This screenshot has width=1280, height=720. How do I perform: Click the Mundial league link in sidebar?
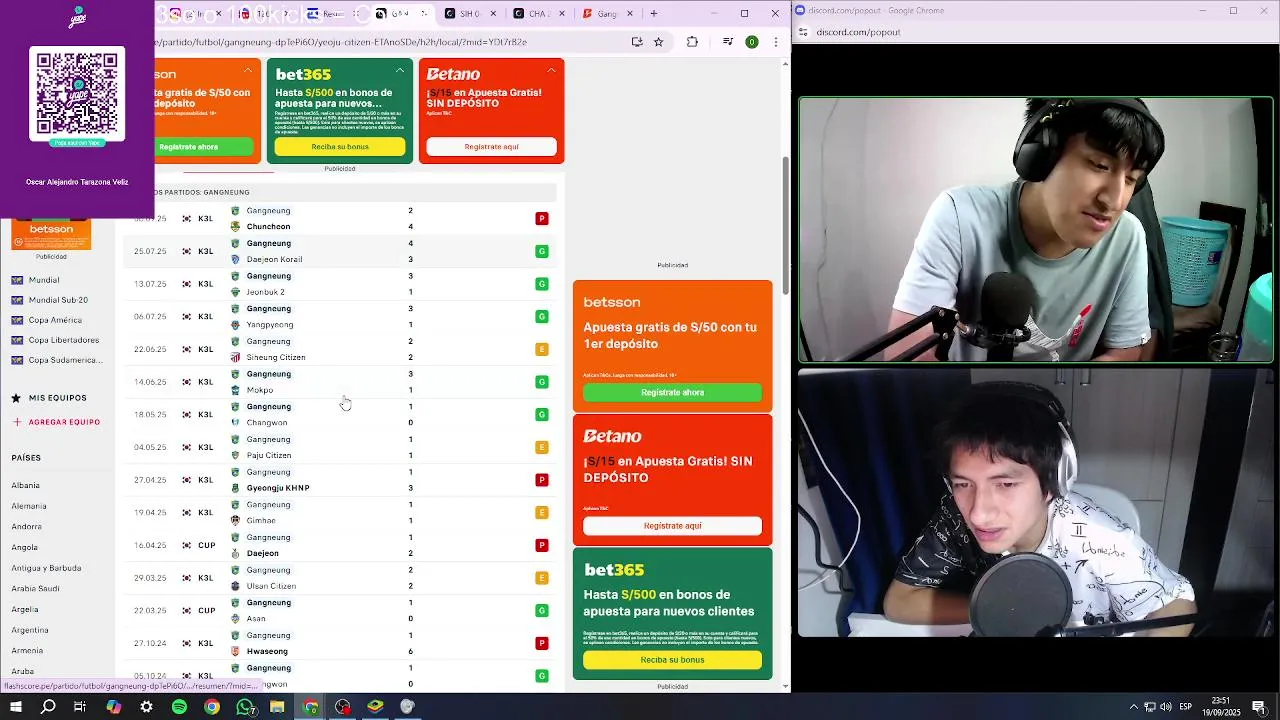pos(44,280)
